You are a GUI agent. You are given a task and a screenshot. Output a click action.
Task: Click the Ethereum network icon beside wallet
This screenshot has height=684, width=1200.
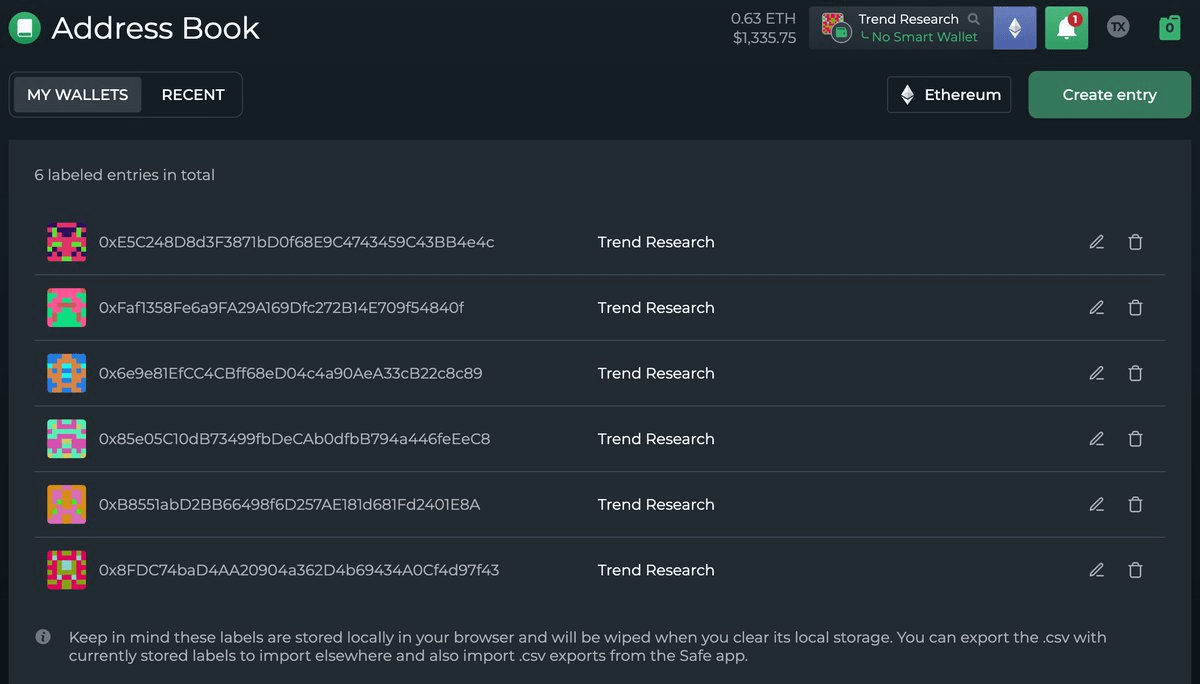[1014, 28]
